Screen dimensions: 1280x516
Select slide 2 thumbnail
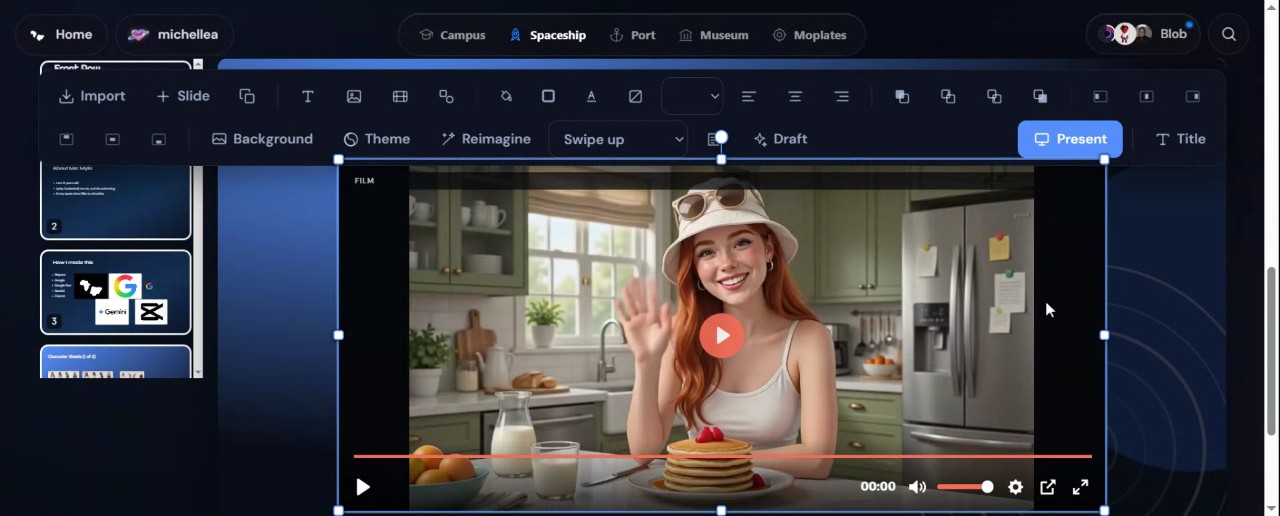click(x=116, y=200)
